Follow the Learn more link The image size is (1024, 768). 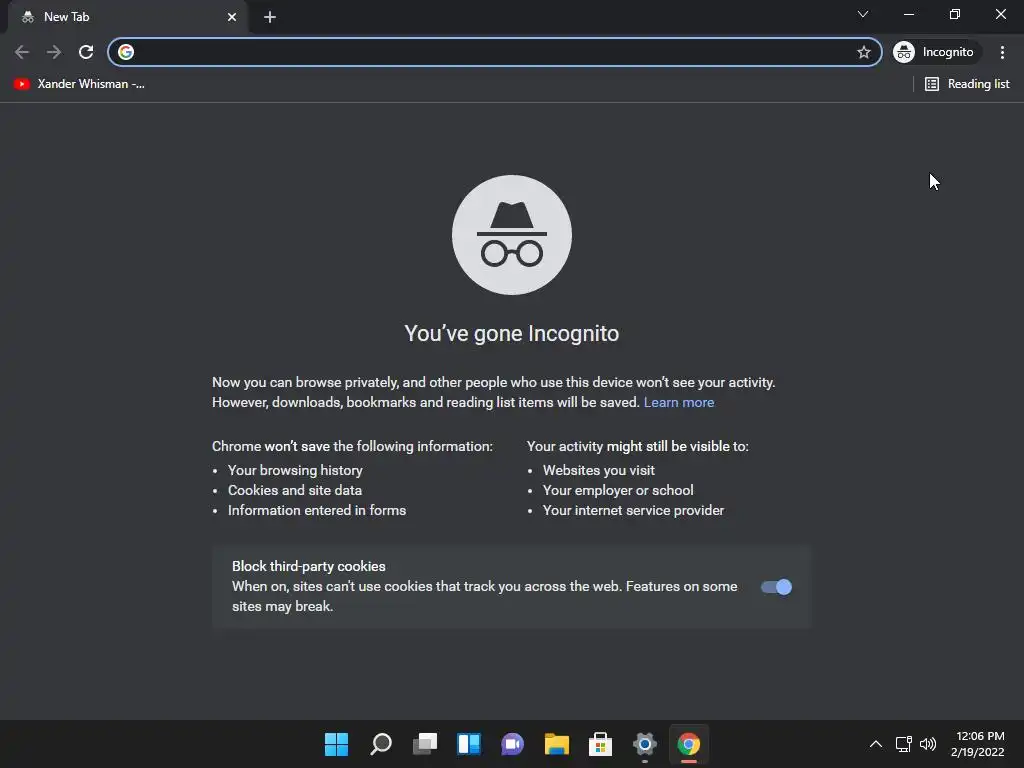(x=679, y=402)
